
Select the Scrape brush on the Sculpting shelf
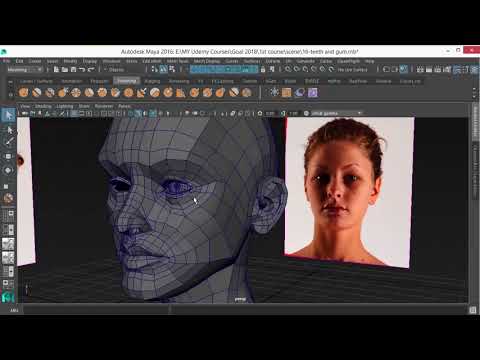pyautogui.click(x=168, y=92)
